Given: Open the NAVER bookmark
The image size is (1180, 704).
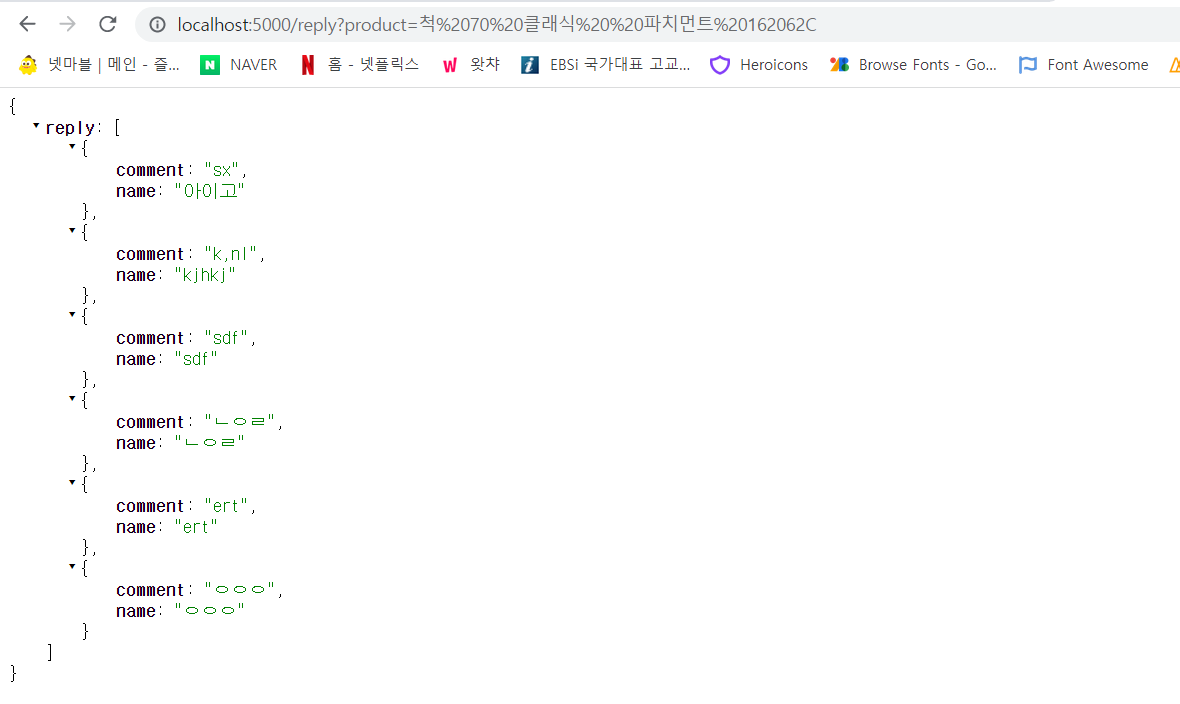Looking at the screenshot, I should point(239,65).
